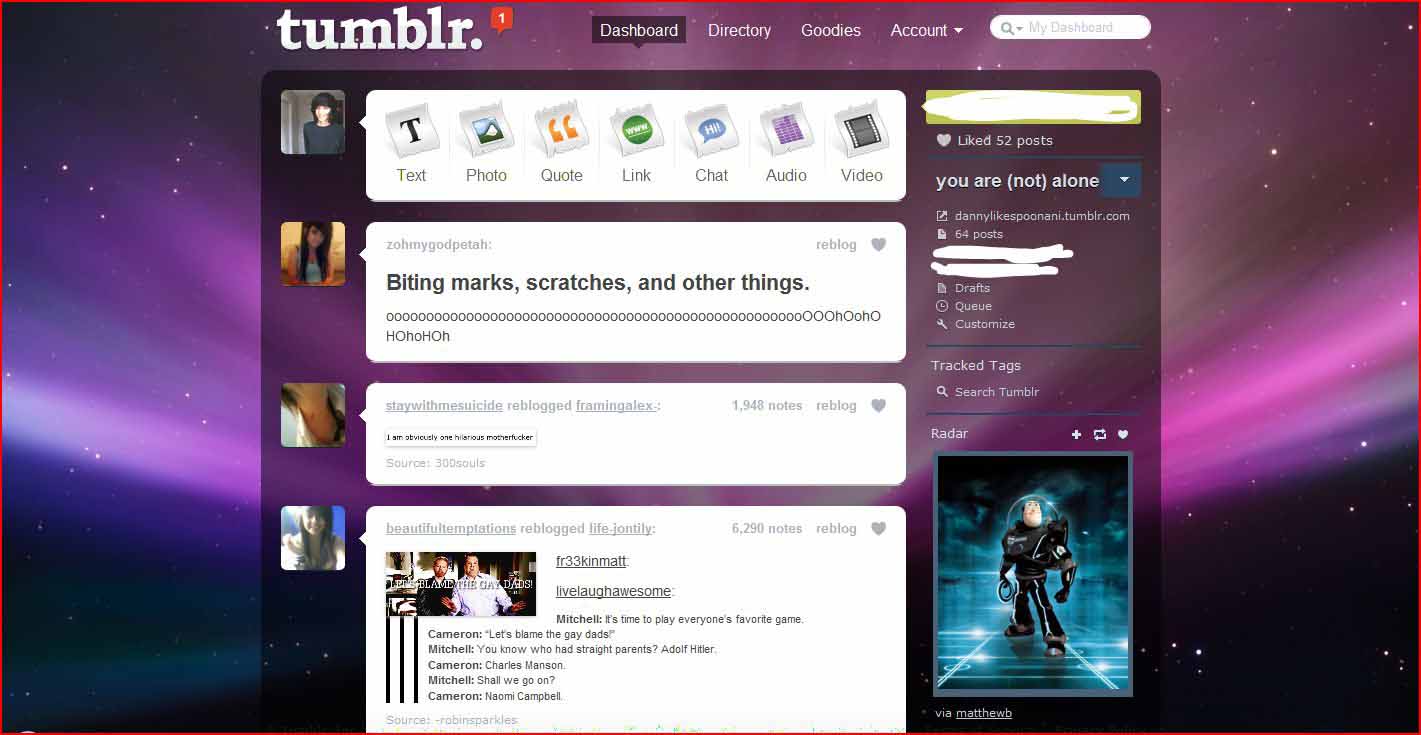
Task: Start a Quote post
Action: (561, 143)
